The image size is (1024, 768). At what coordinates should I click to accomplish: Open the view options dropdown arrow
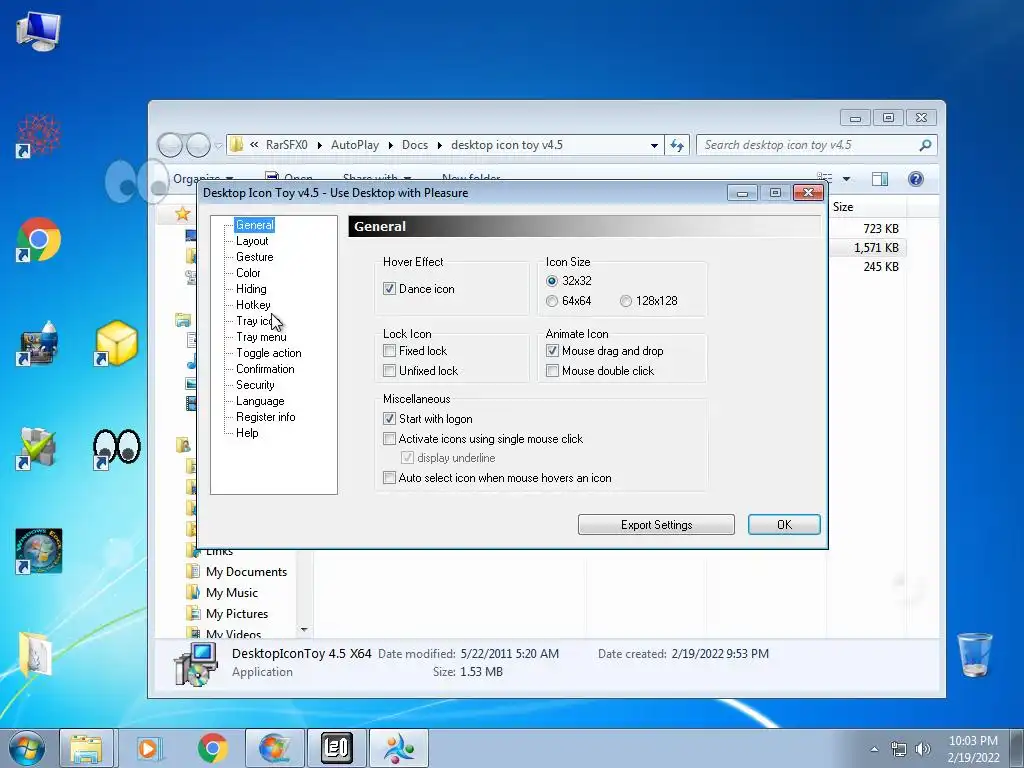pos(846,179)
